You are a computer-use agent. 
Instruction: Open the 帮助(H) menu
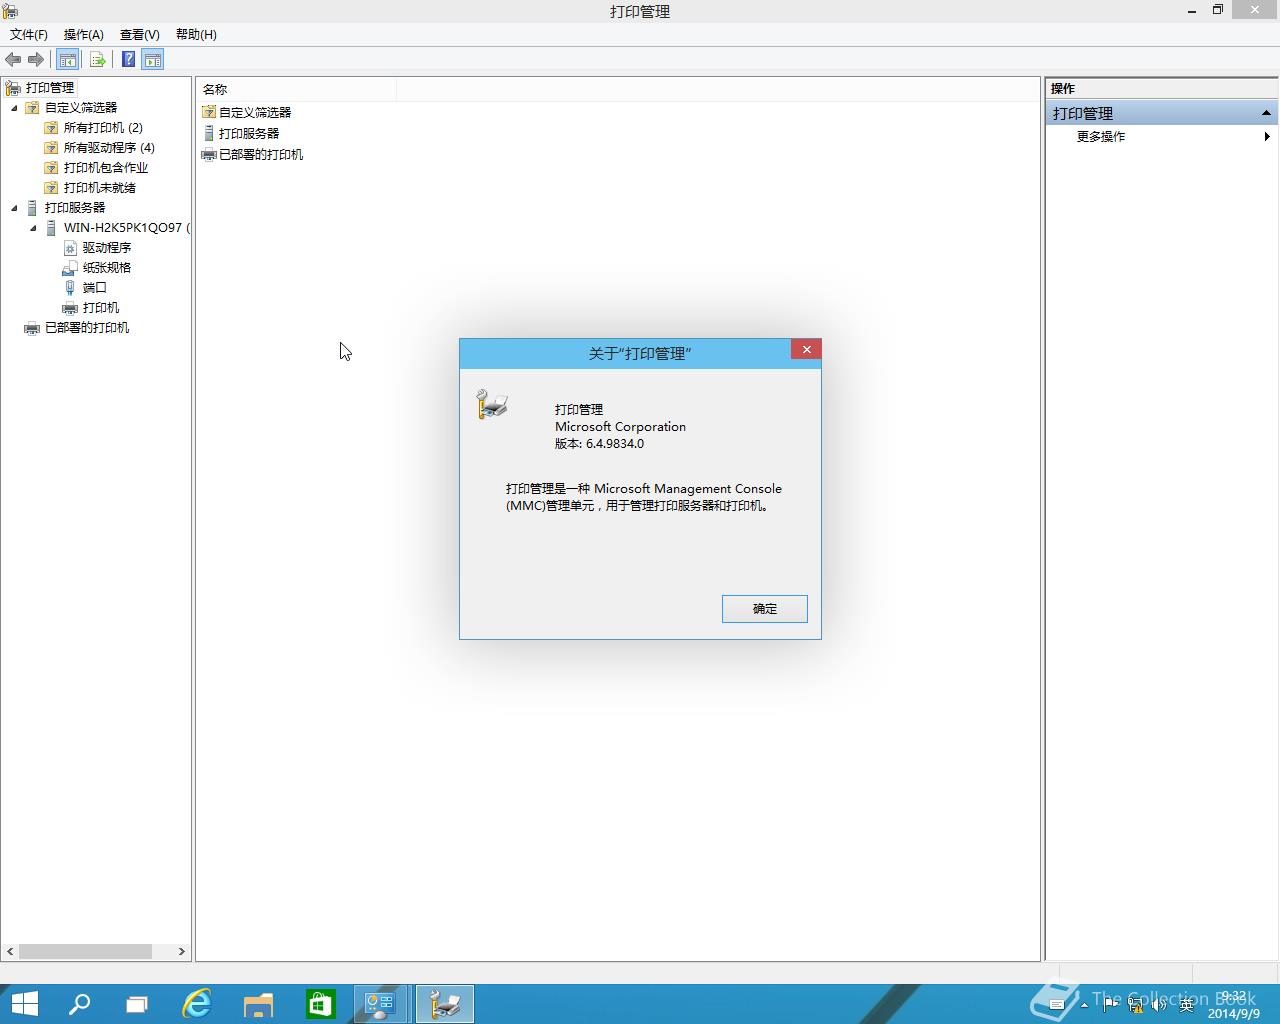pyautogui.click(x=196, y=35)
